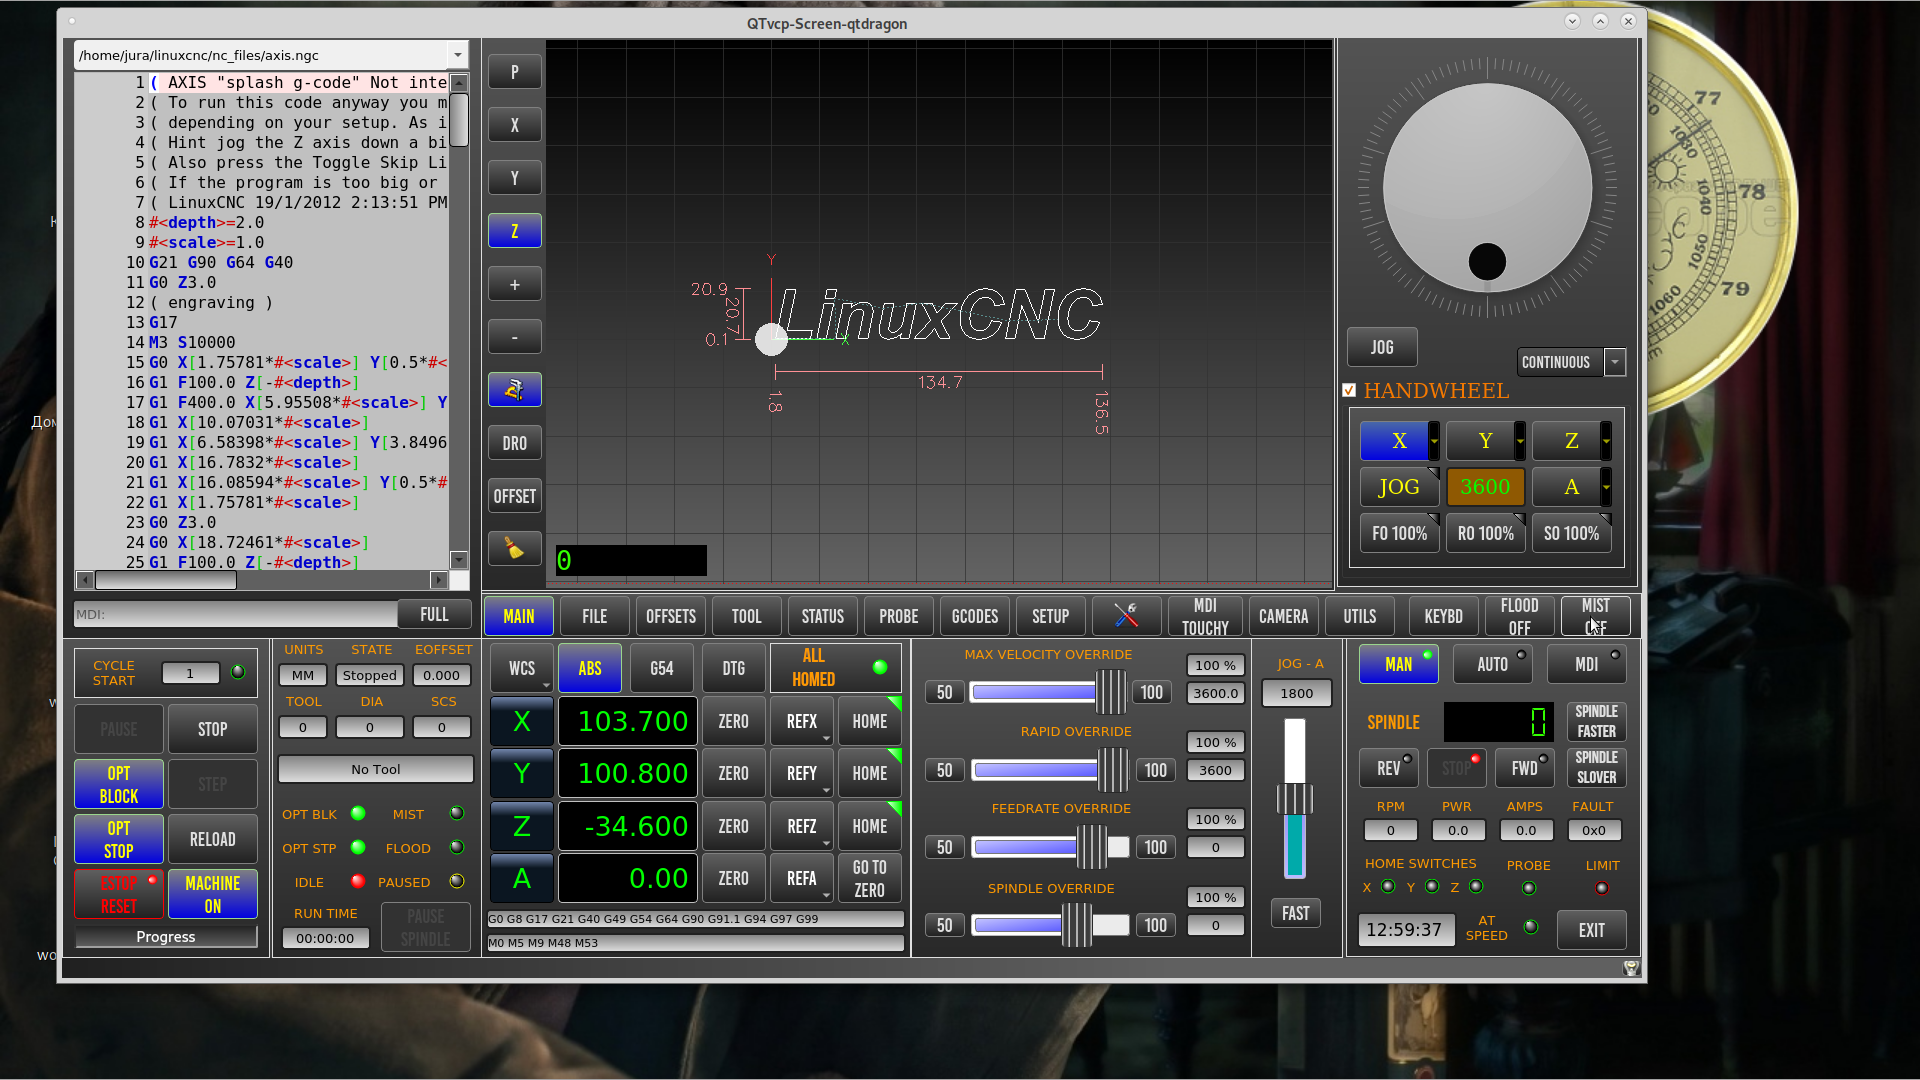Image resolution: width=1920 pixels, height=1080 pixels.
Task: Adjust the vertical JOG - A slider
Action: pos(1295,798)
